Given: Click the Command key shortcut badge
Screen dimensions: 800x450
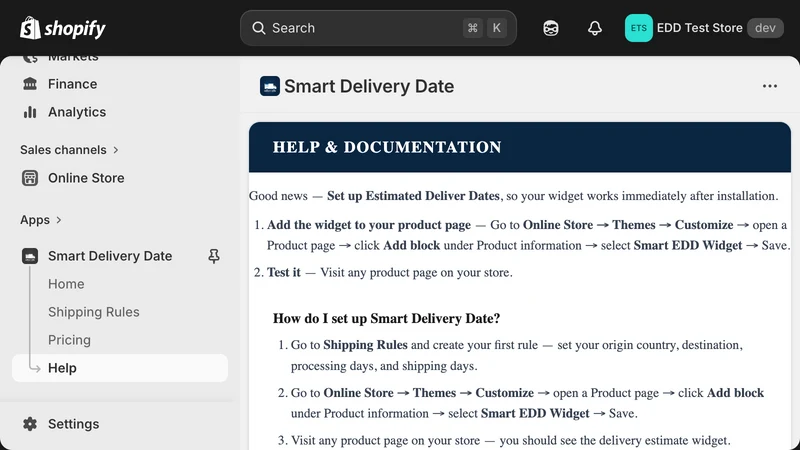Looking at the screenshot, I should pyautogui.click(x=472, y=28).
